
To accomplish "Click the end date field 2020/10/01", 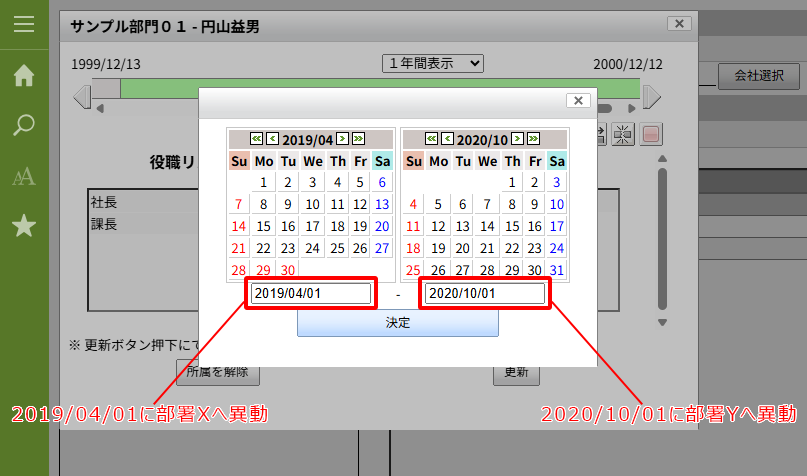I will [x=484, y=294].
